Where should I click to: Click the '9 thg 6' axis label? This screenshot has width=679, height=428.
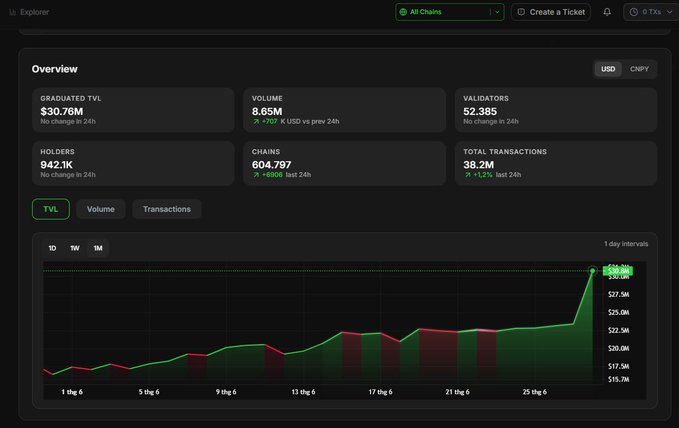pyautogui.click(x=226, y=392)
